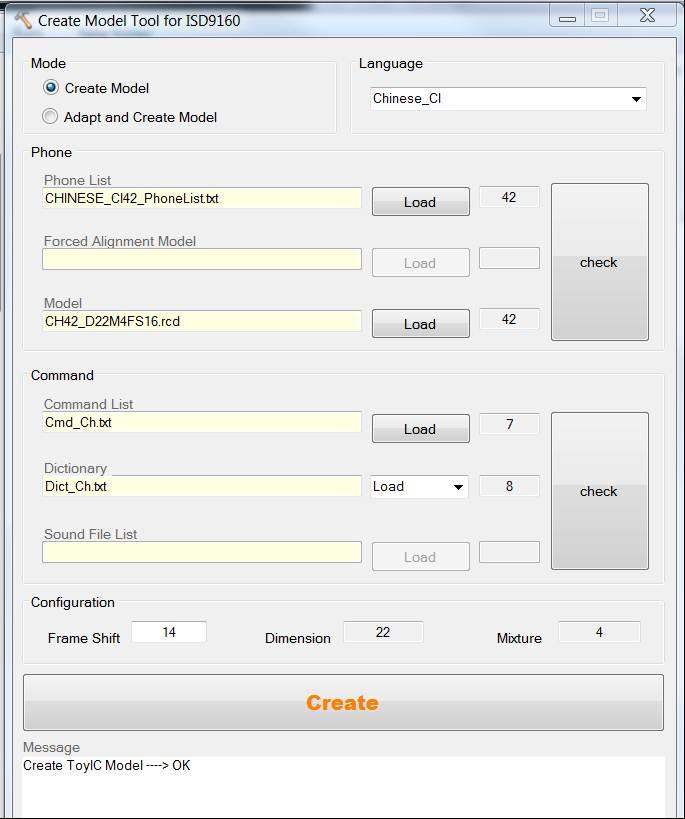Click the Frame Shift value field
The image size is (685, 819).
point(169,632)
